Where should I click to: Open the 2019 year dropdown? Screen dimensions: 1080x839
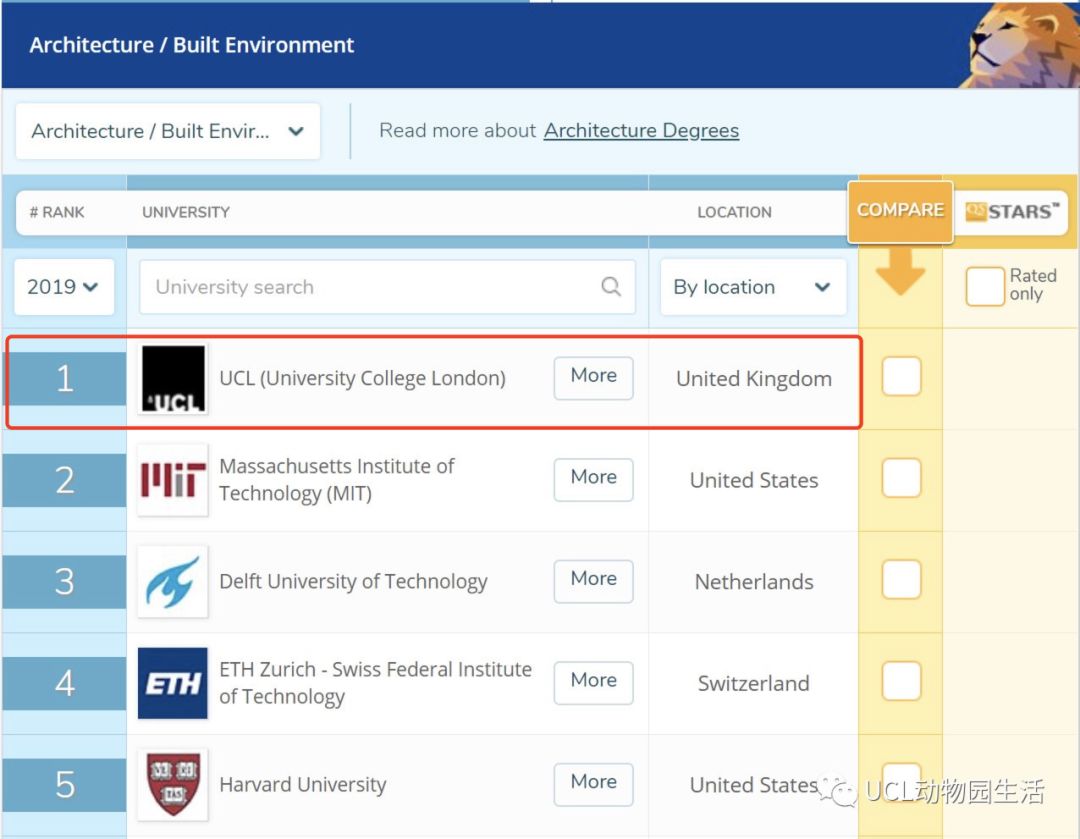(63, 287)
